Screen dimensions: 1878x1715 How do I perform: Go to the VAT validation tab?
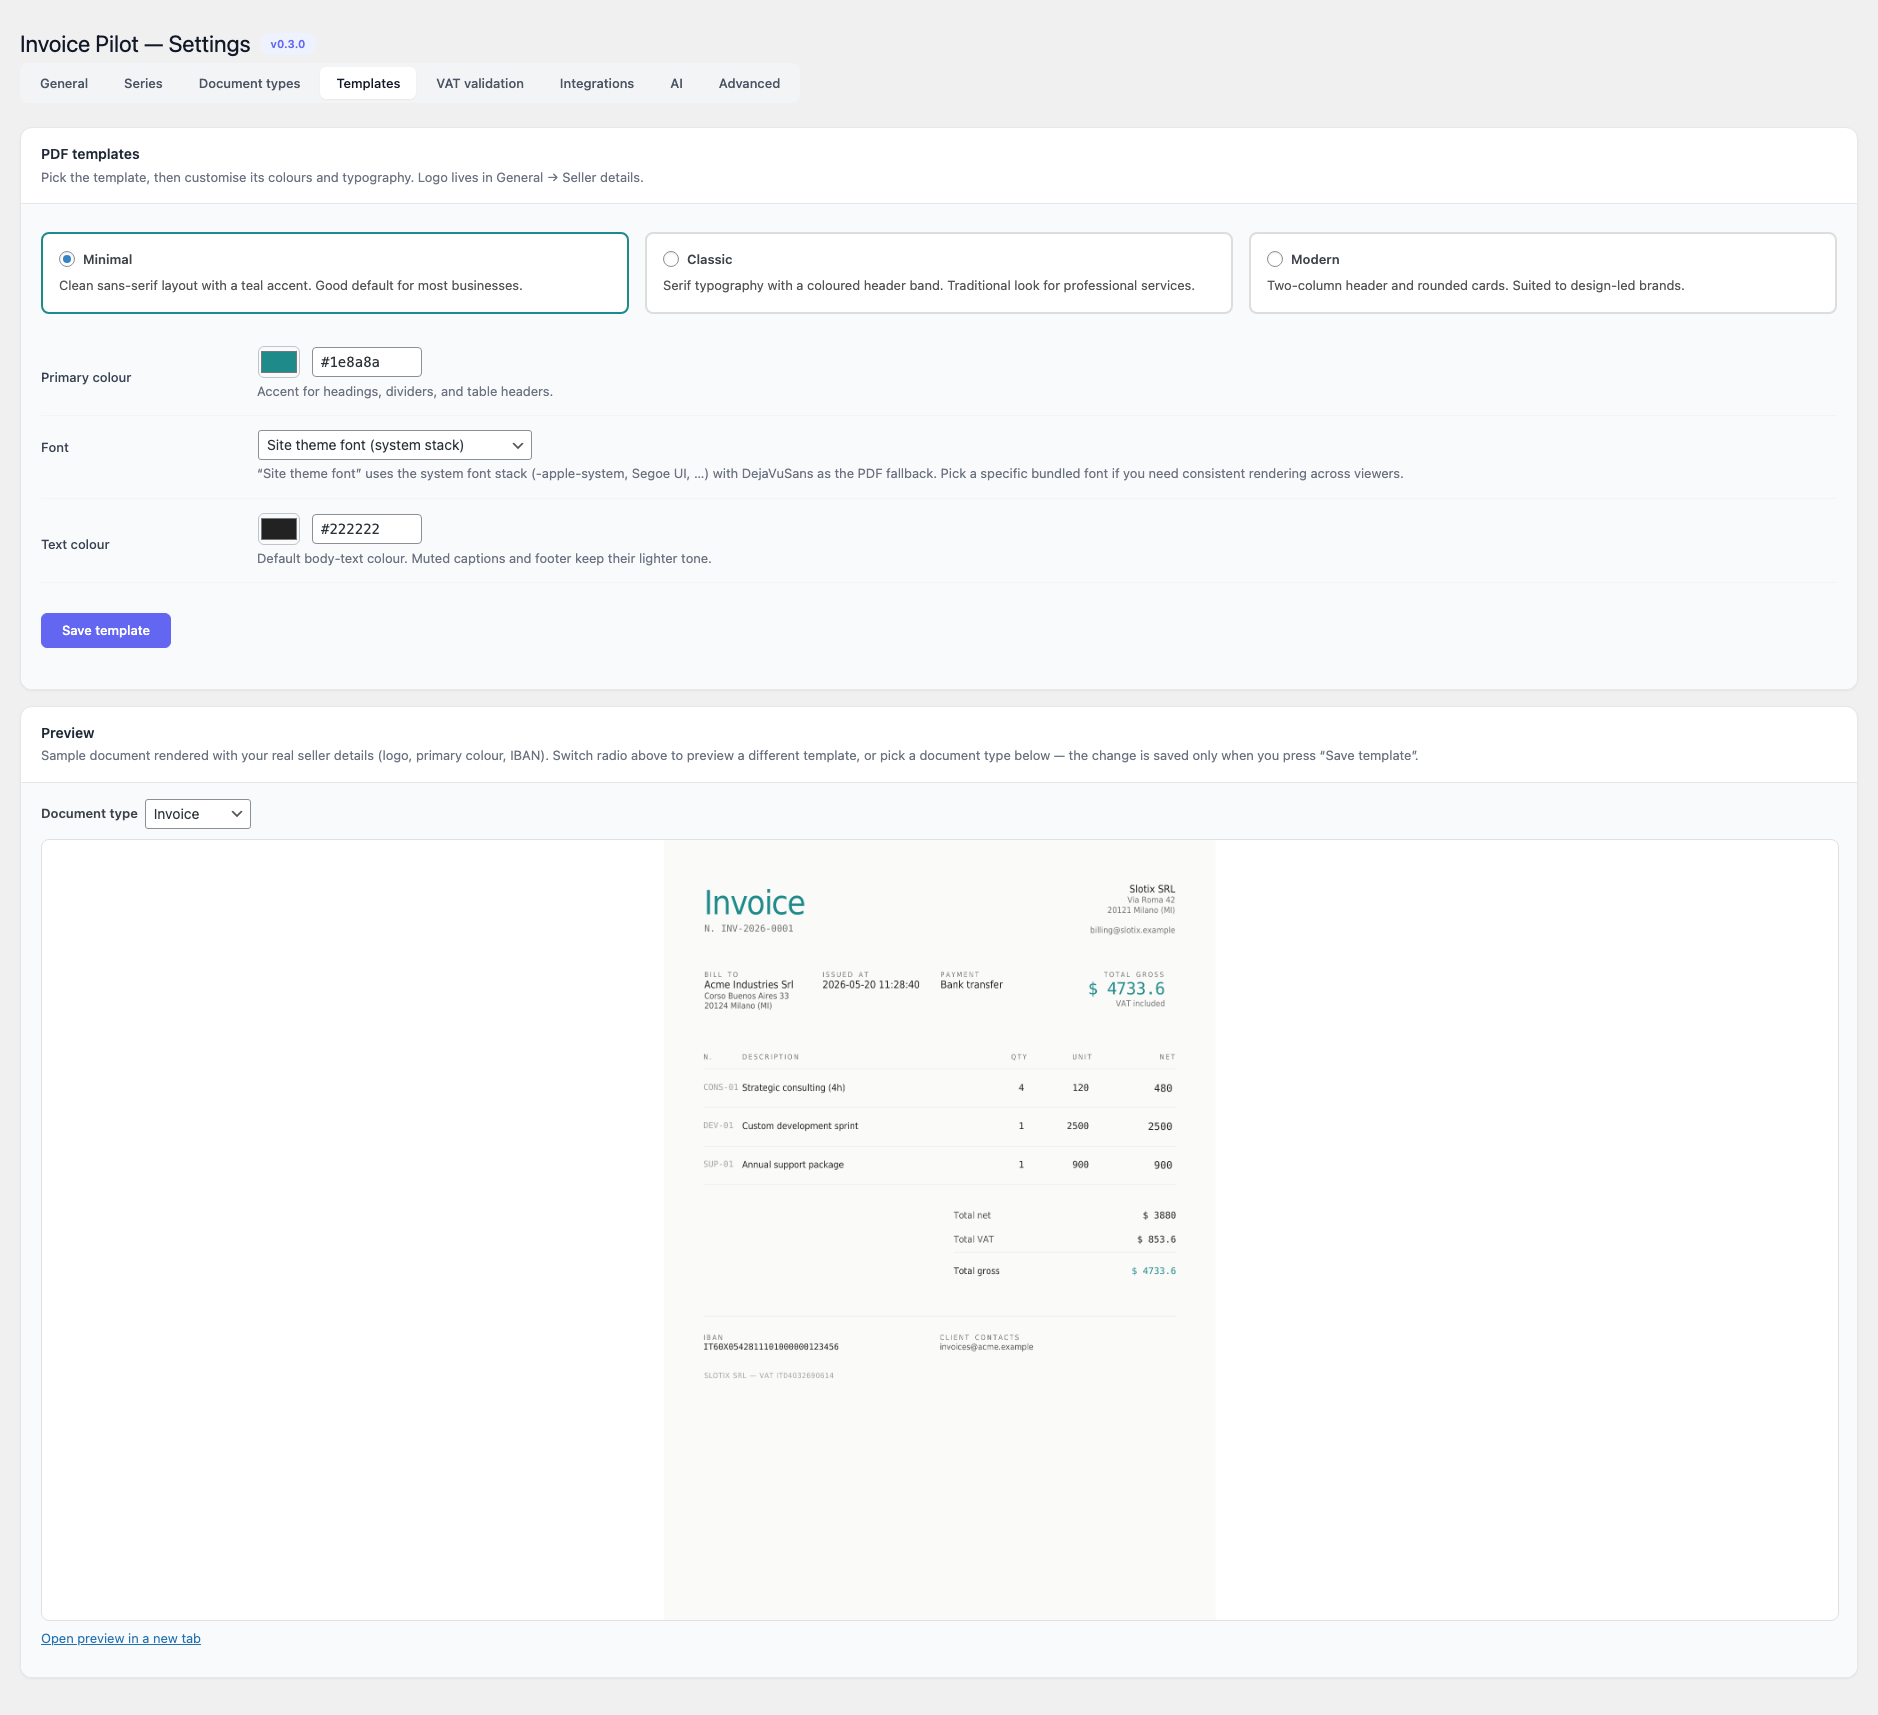click(x=480, y=83)
